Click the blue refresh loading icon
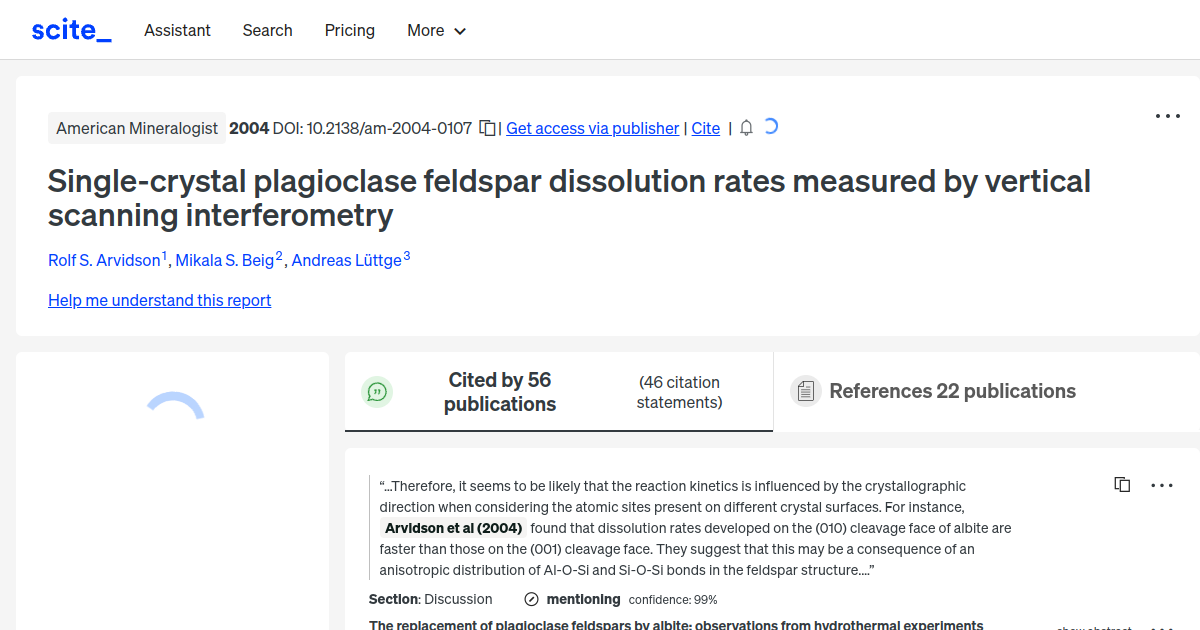The width and height of the screenshot is (1200, 630). (x=770, y=127)
